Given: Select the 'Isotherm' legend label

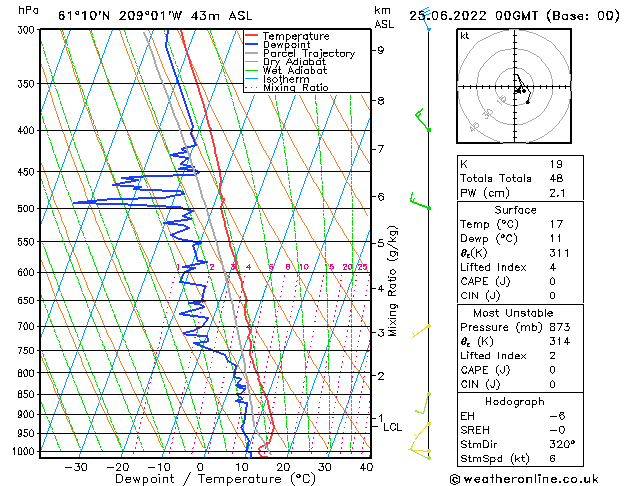Looking at the screenshot, I should point(286,79).
